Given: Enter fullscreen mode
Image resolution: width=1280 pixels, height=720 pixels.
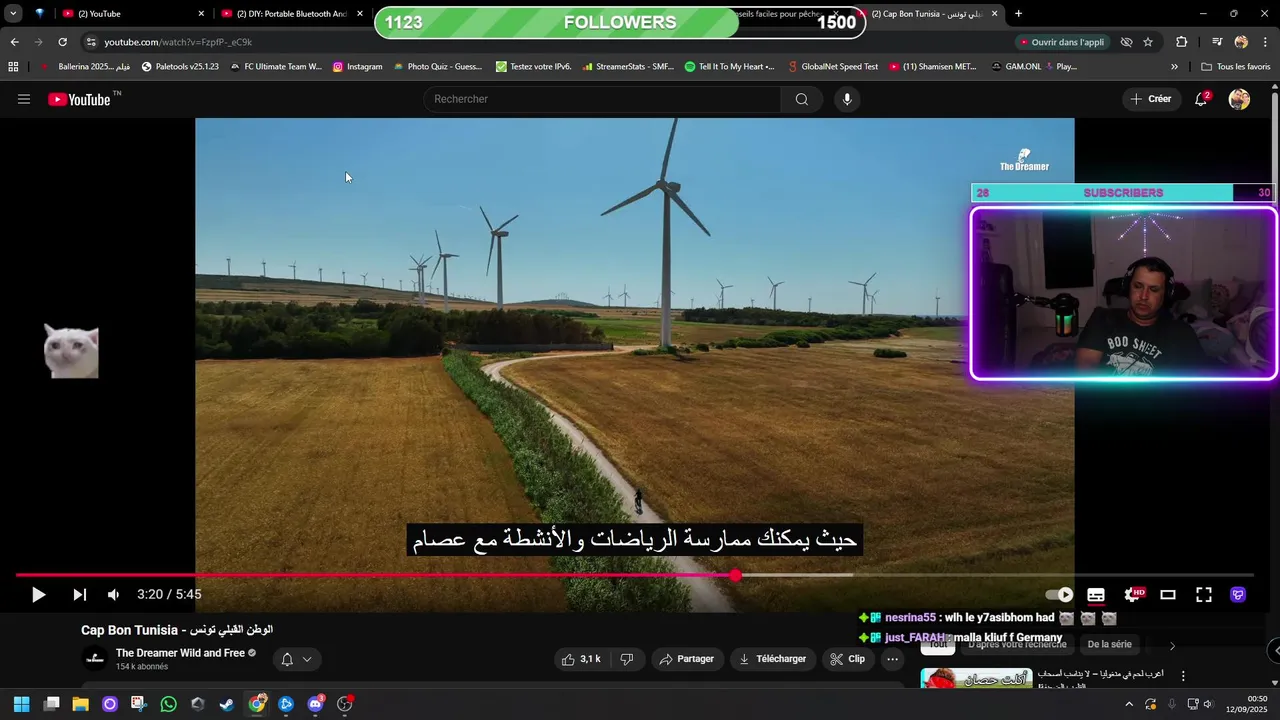Looking at the screenshot, I should (x=1204, y=595).
